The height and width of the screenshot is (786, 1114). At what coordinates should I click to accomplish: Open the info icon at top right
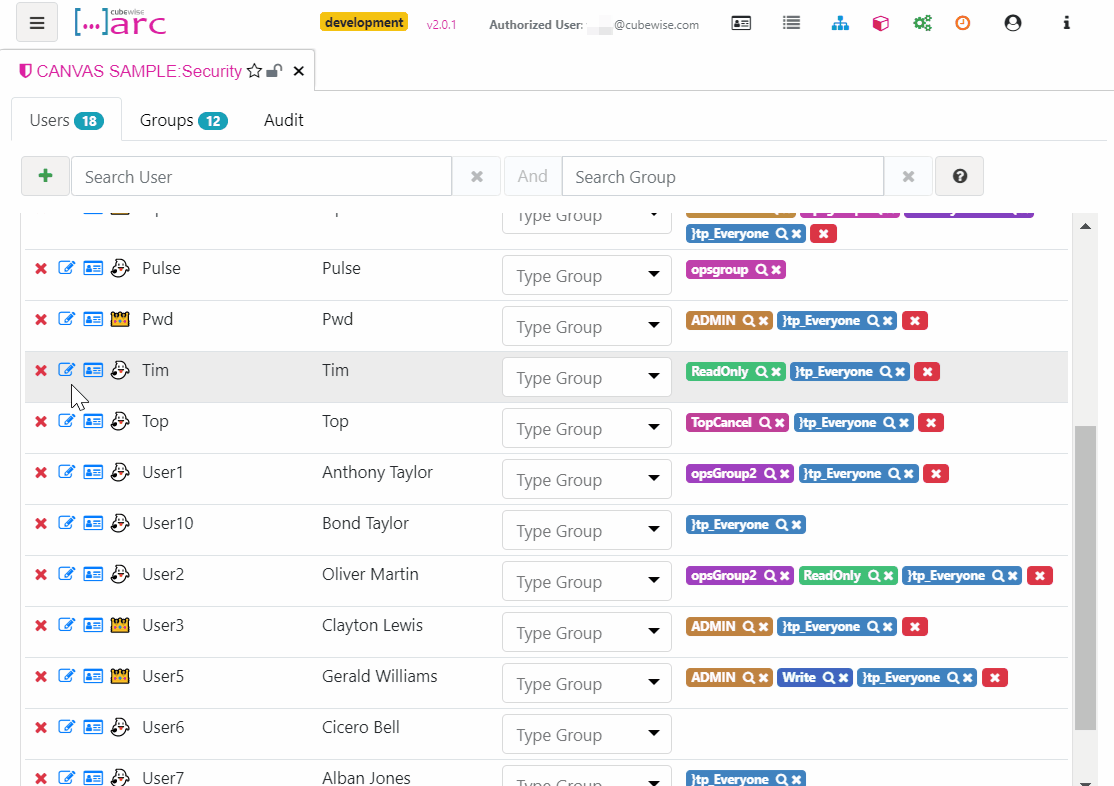click(1066, 22)
